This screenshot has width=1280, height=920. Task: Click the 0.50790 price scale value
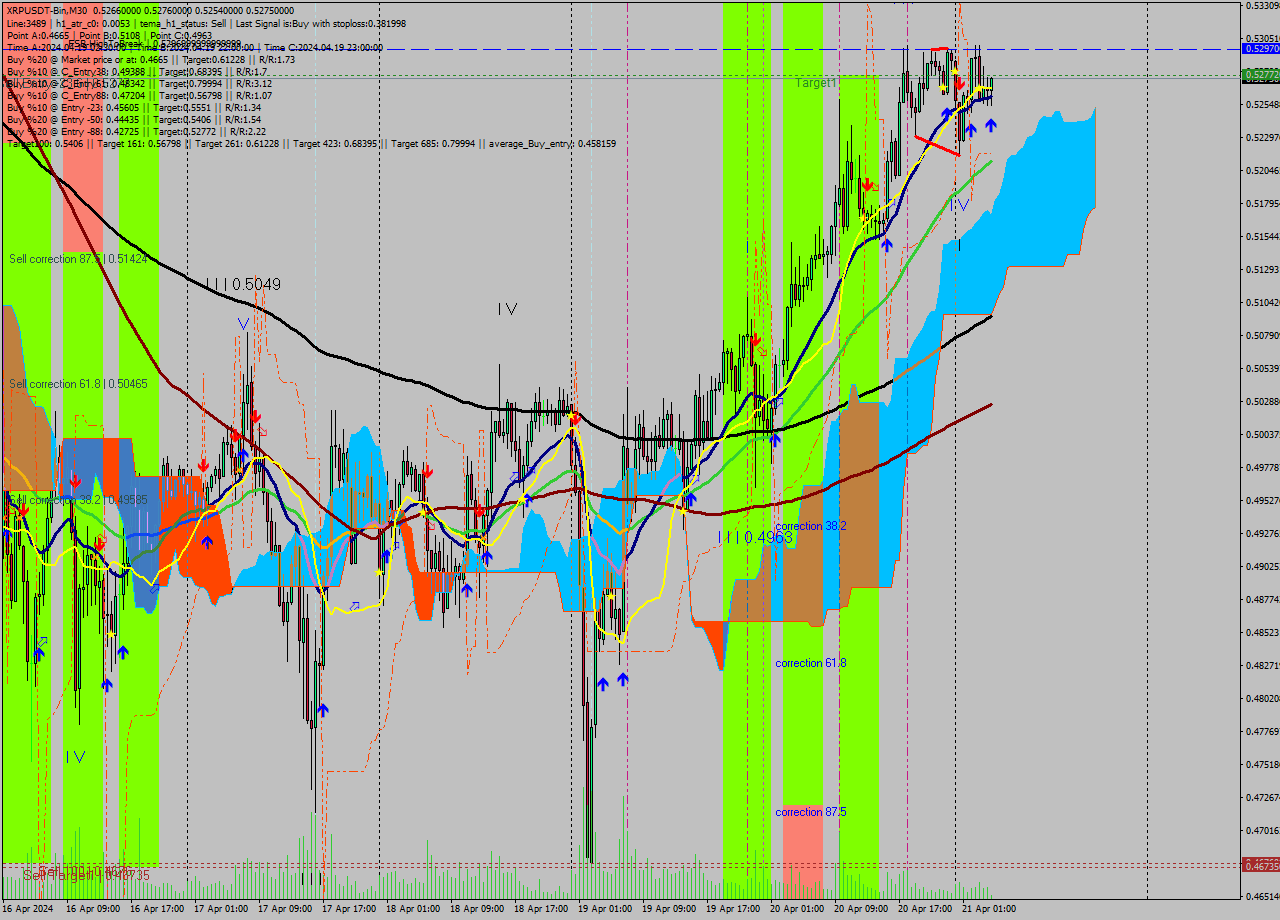(x=1262, y=335)
